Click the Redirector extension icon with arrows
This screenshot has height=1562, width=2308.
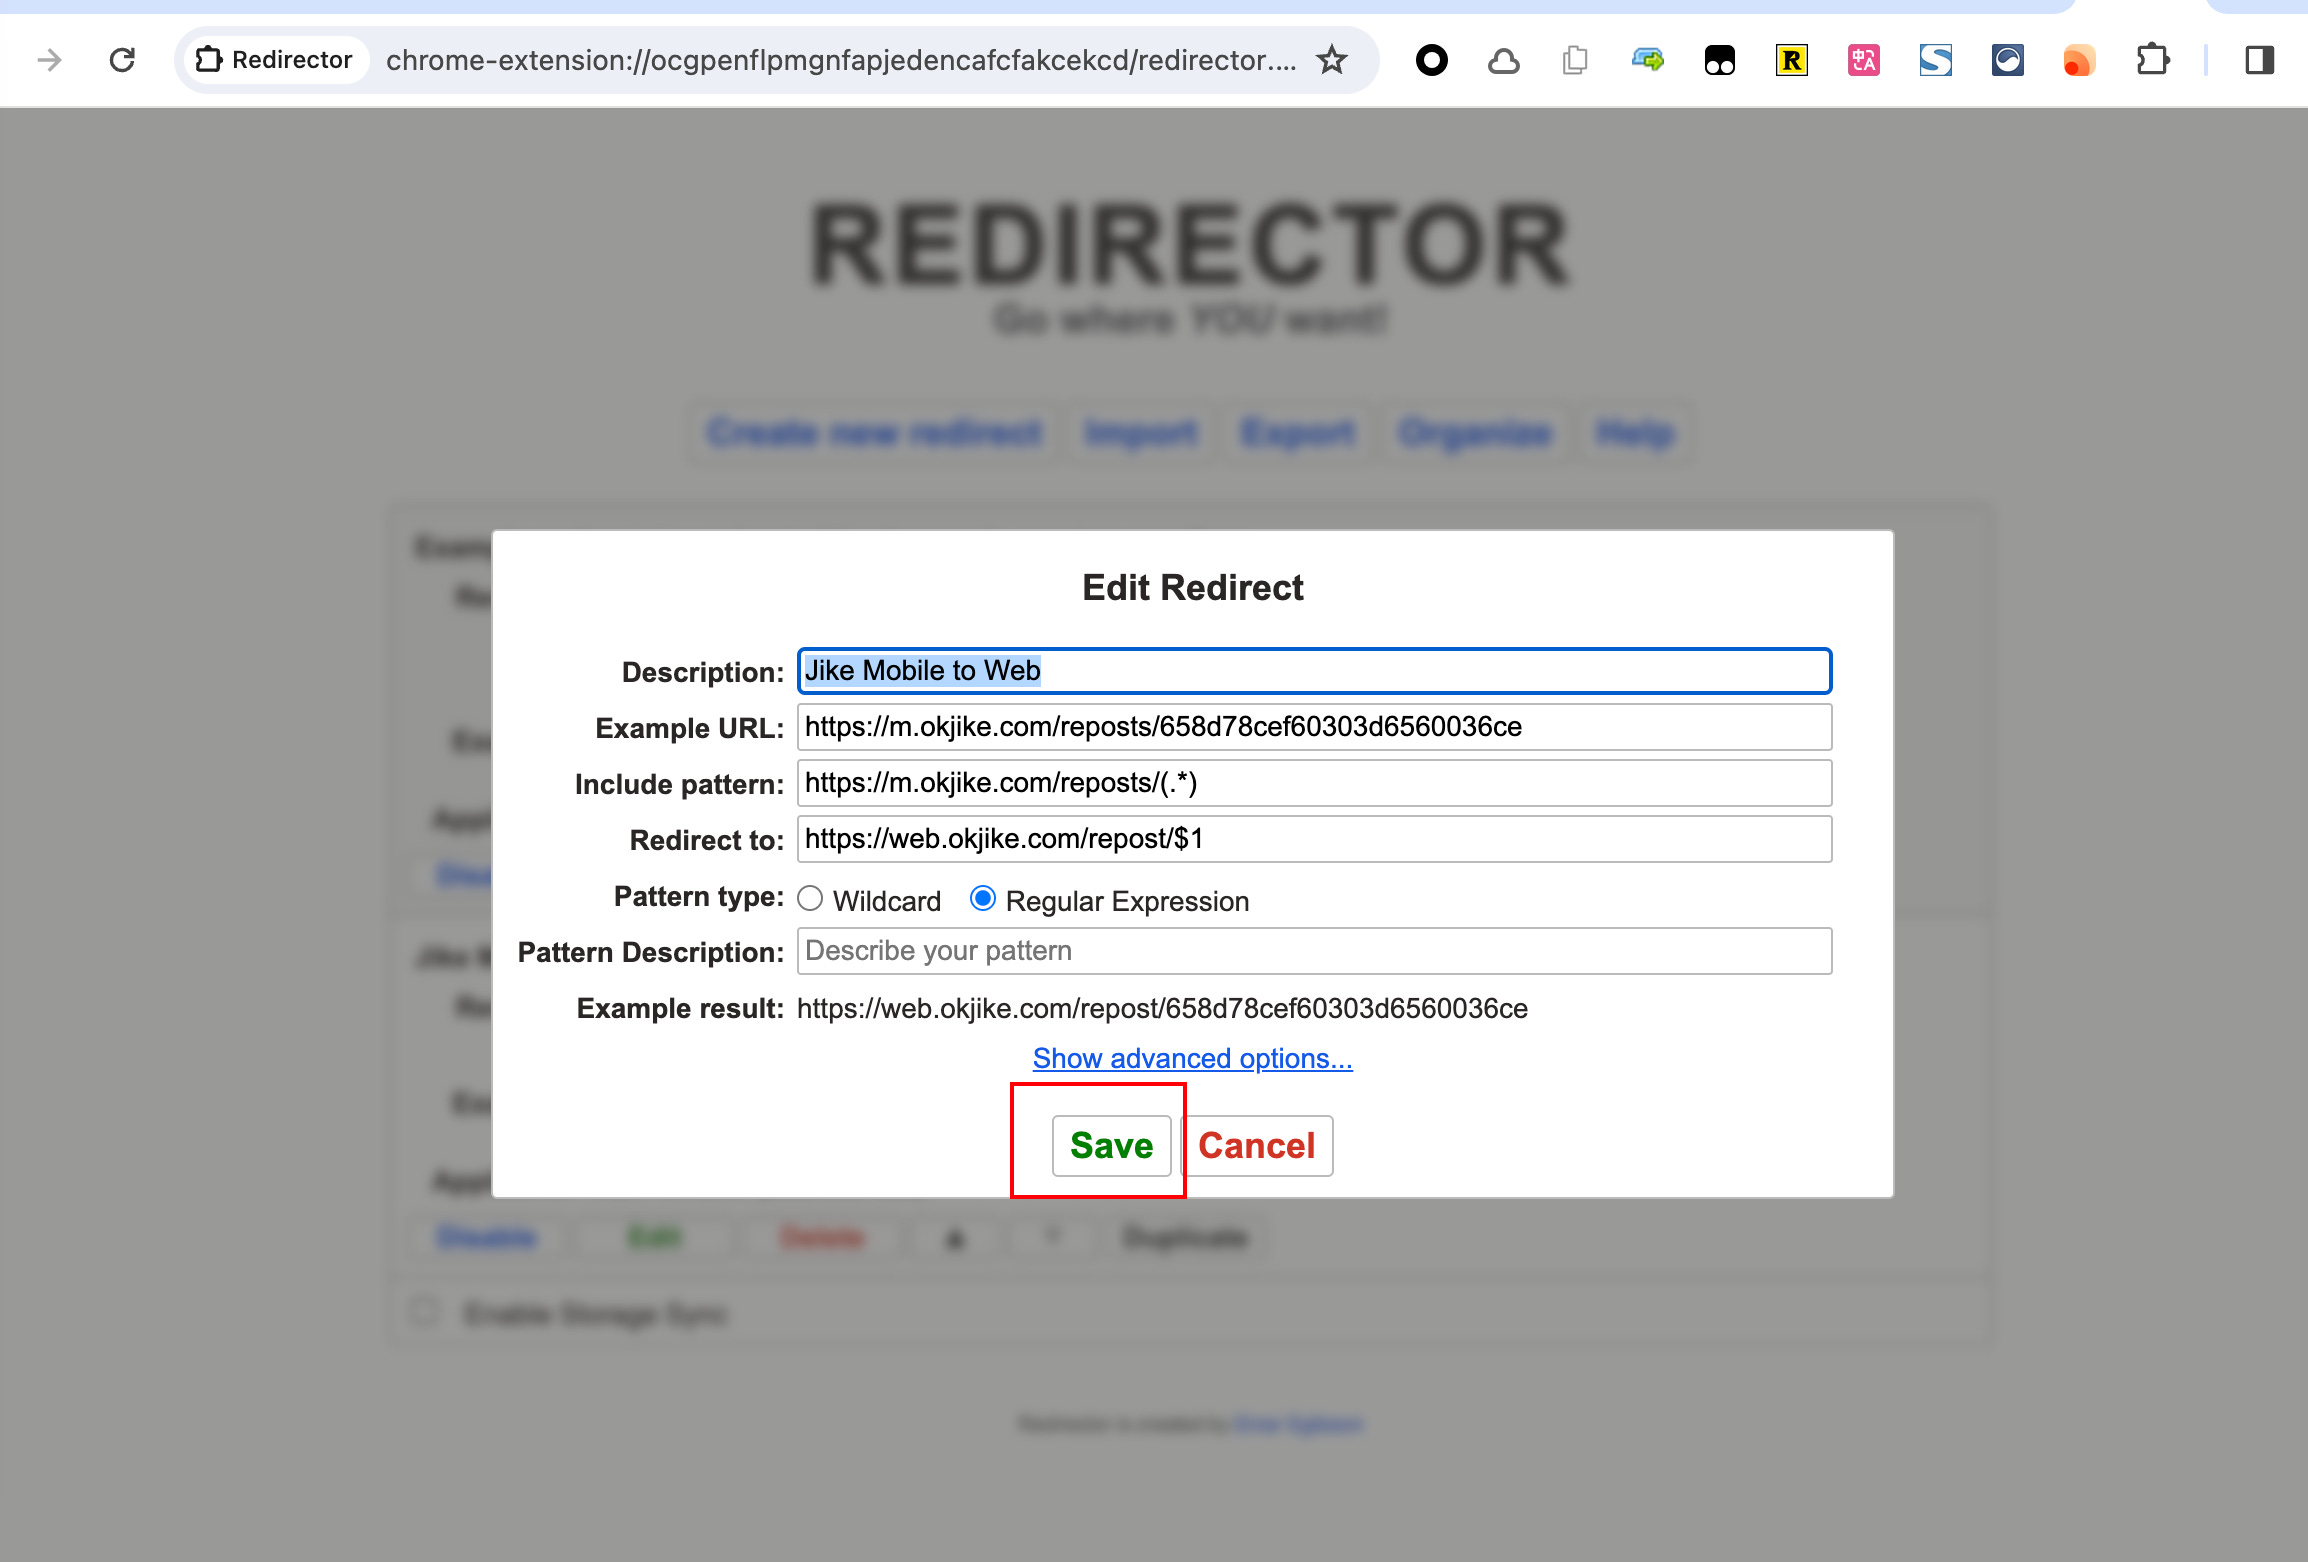pyautogui.click(x=1647, y=61)
